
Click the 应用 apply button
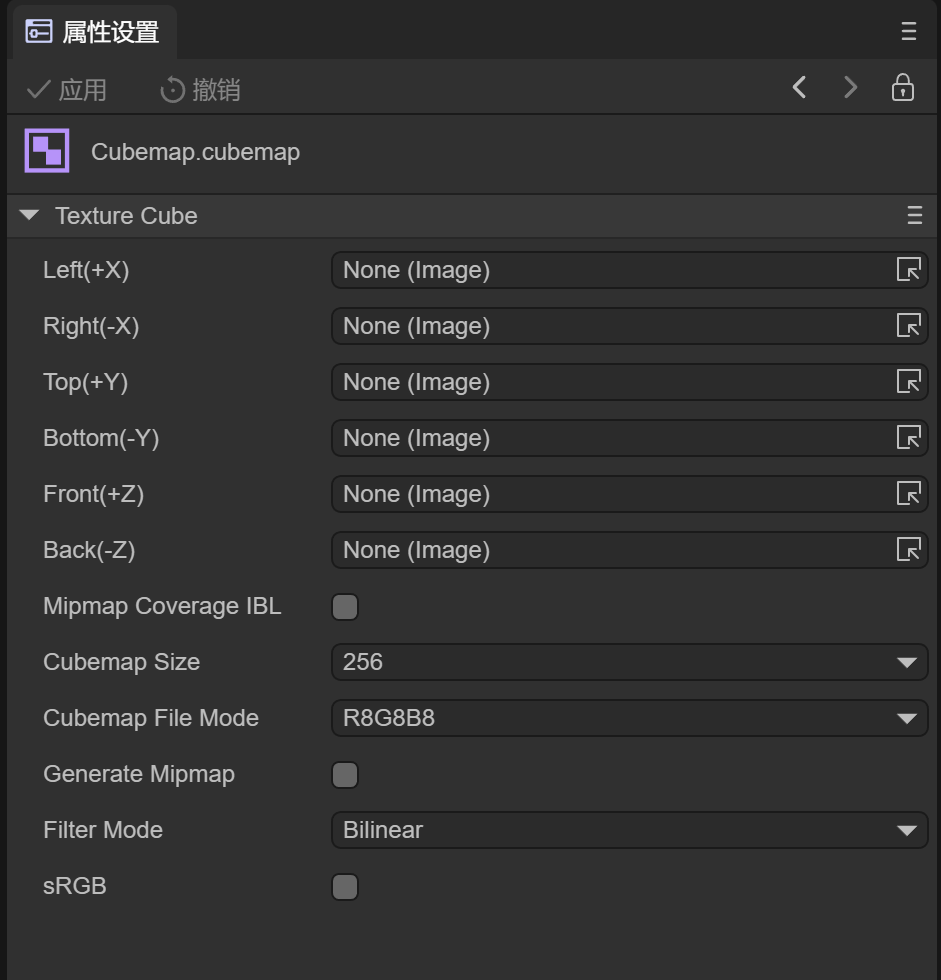[67, 90]
